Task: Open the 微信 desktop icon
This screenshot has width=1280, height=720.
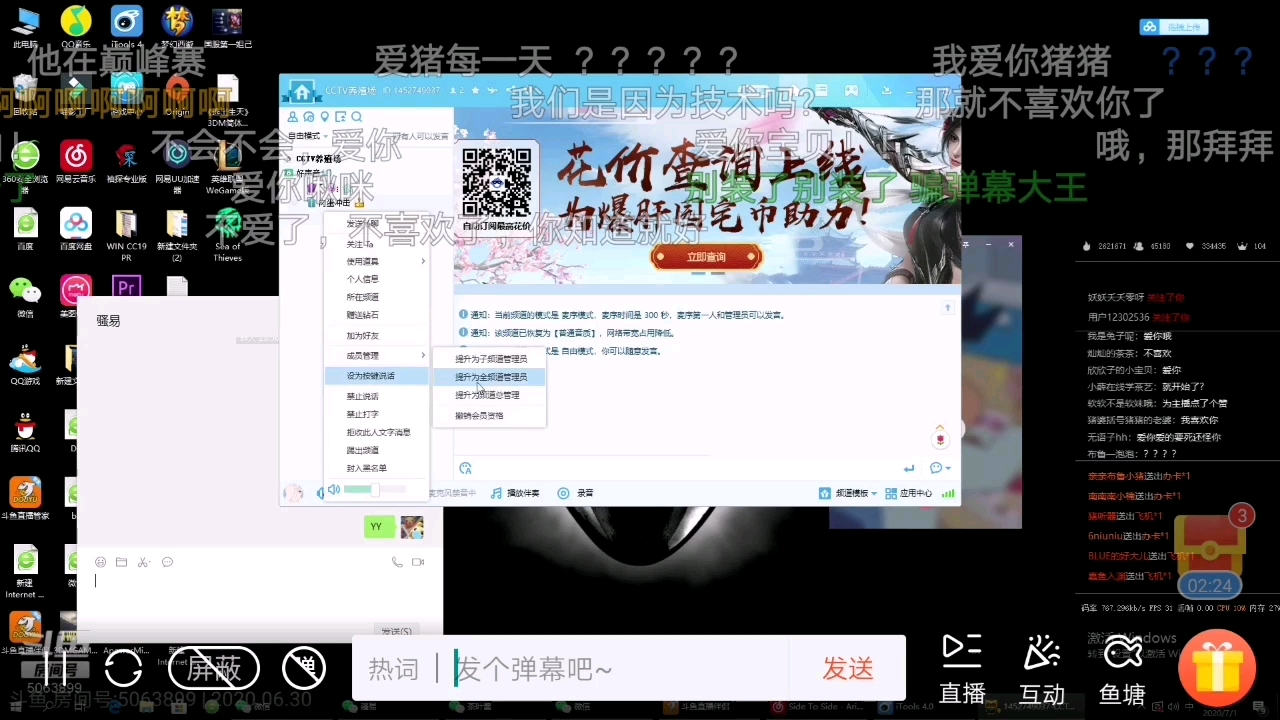Action: [x=25, y=296]
